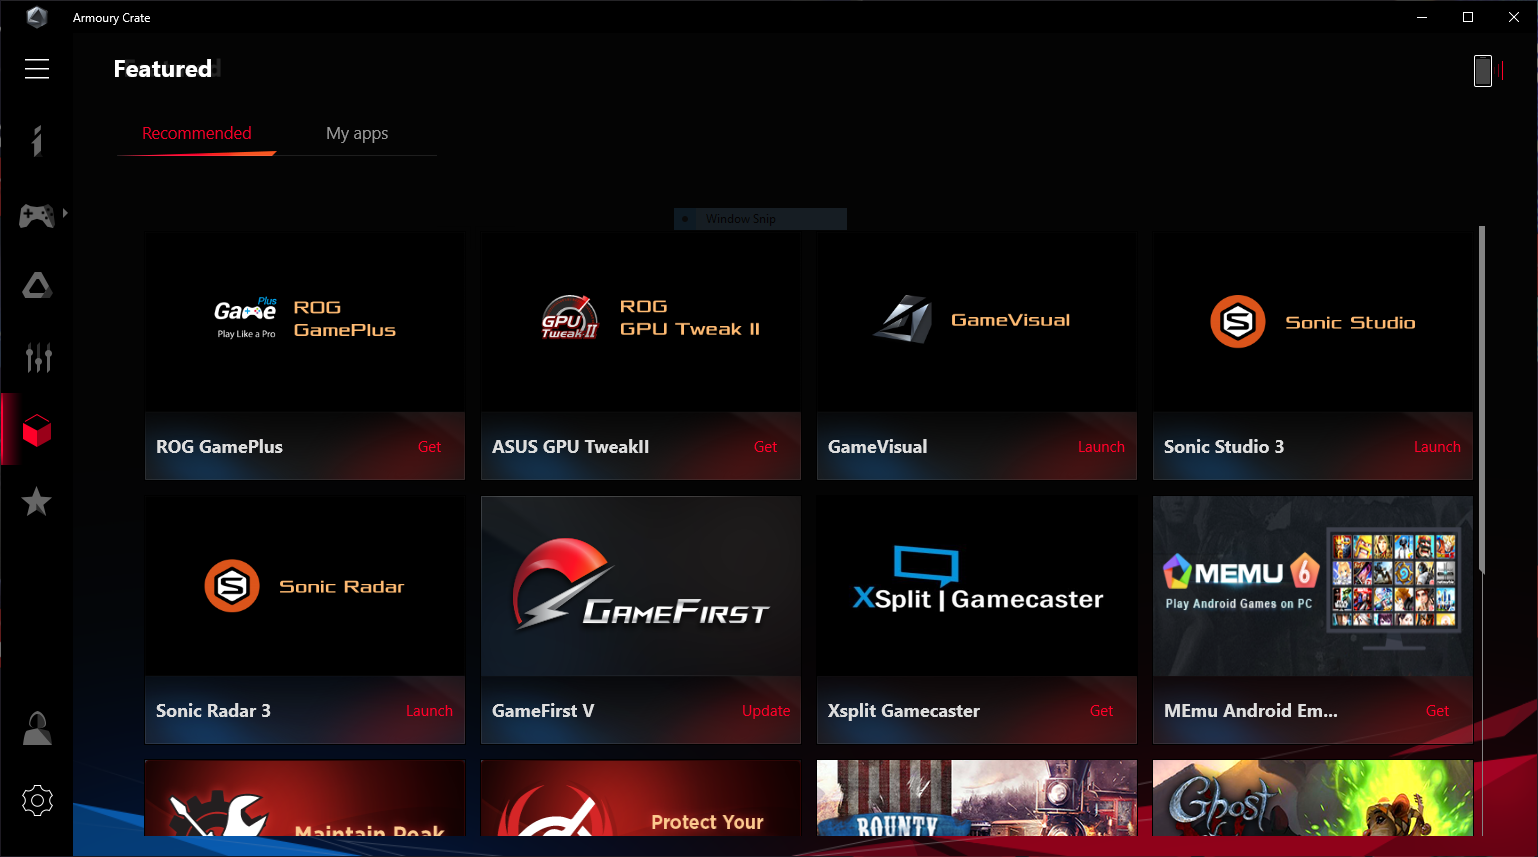The width and height of the screenshot is (1538, 857).
Task: Click the GameFirst V title text
Action: [x=543, y=711]
